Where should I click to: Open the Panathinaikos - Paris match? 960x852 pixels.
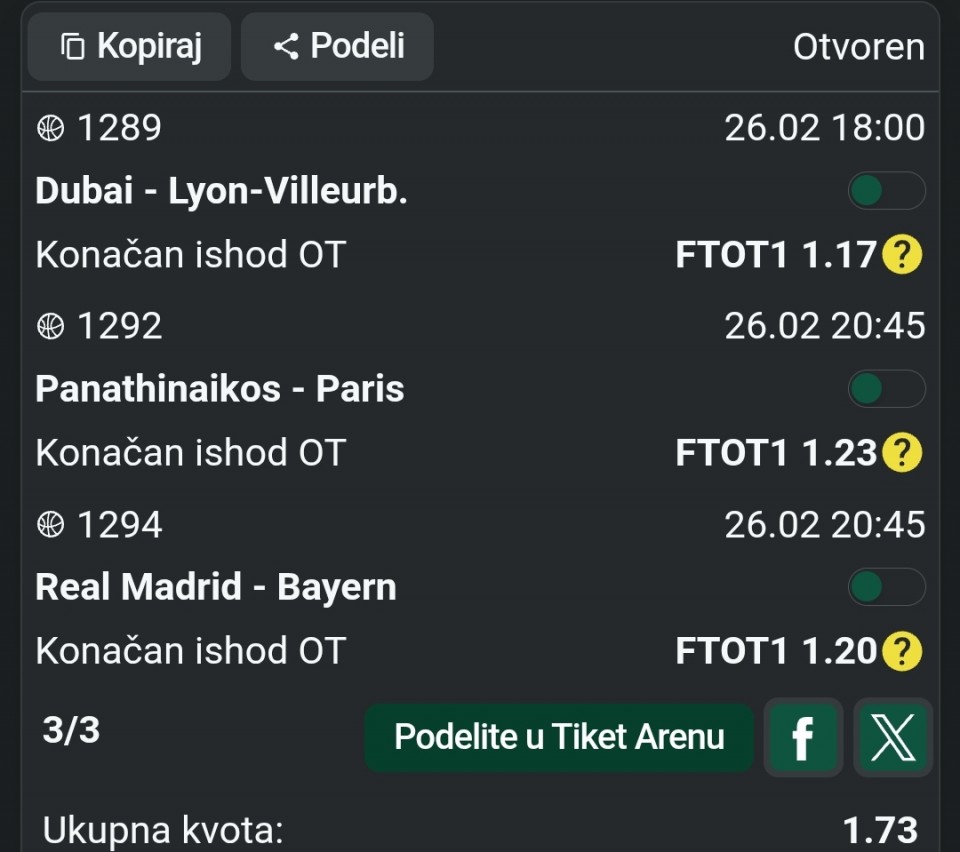click(219, 388)
